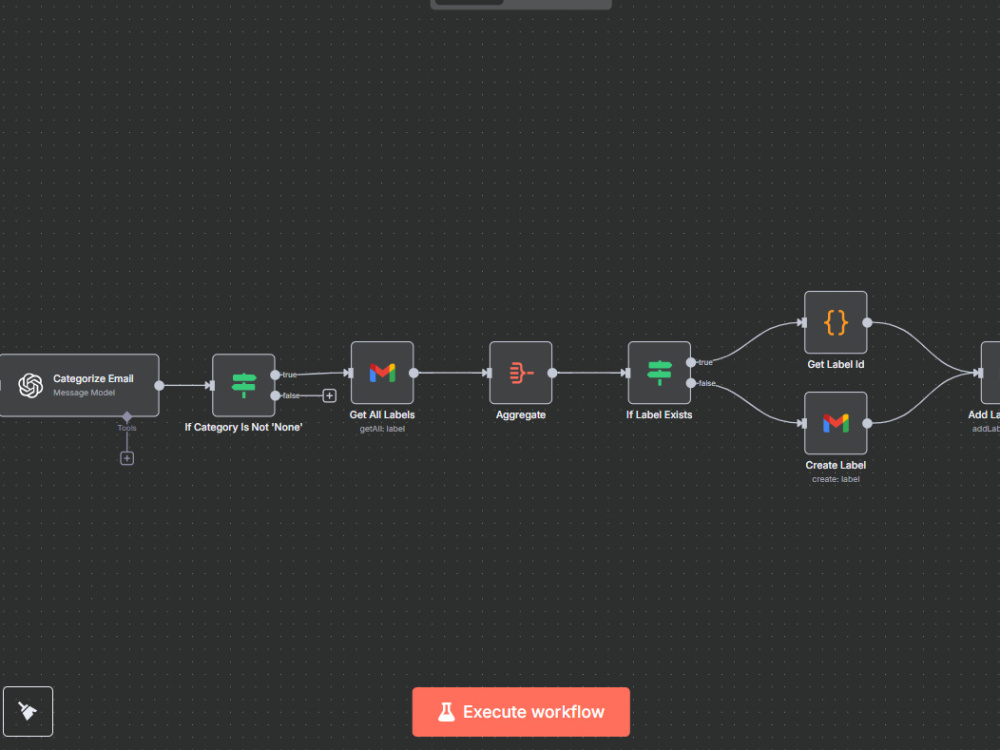The height and width of the screenshot is (750, 1000).
Task: Click the 'create: label' subtitle text
Action: coord(835,479)
